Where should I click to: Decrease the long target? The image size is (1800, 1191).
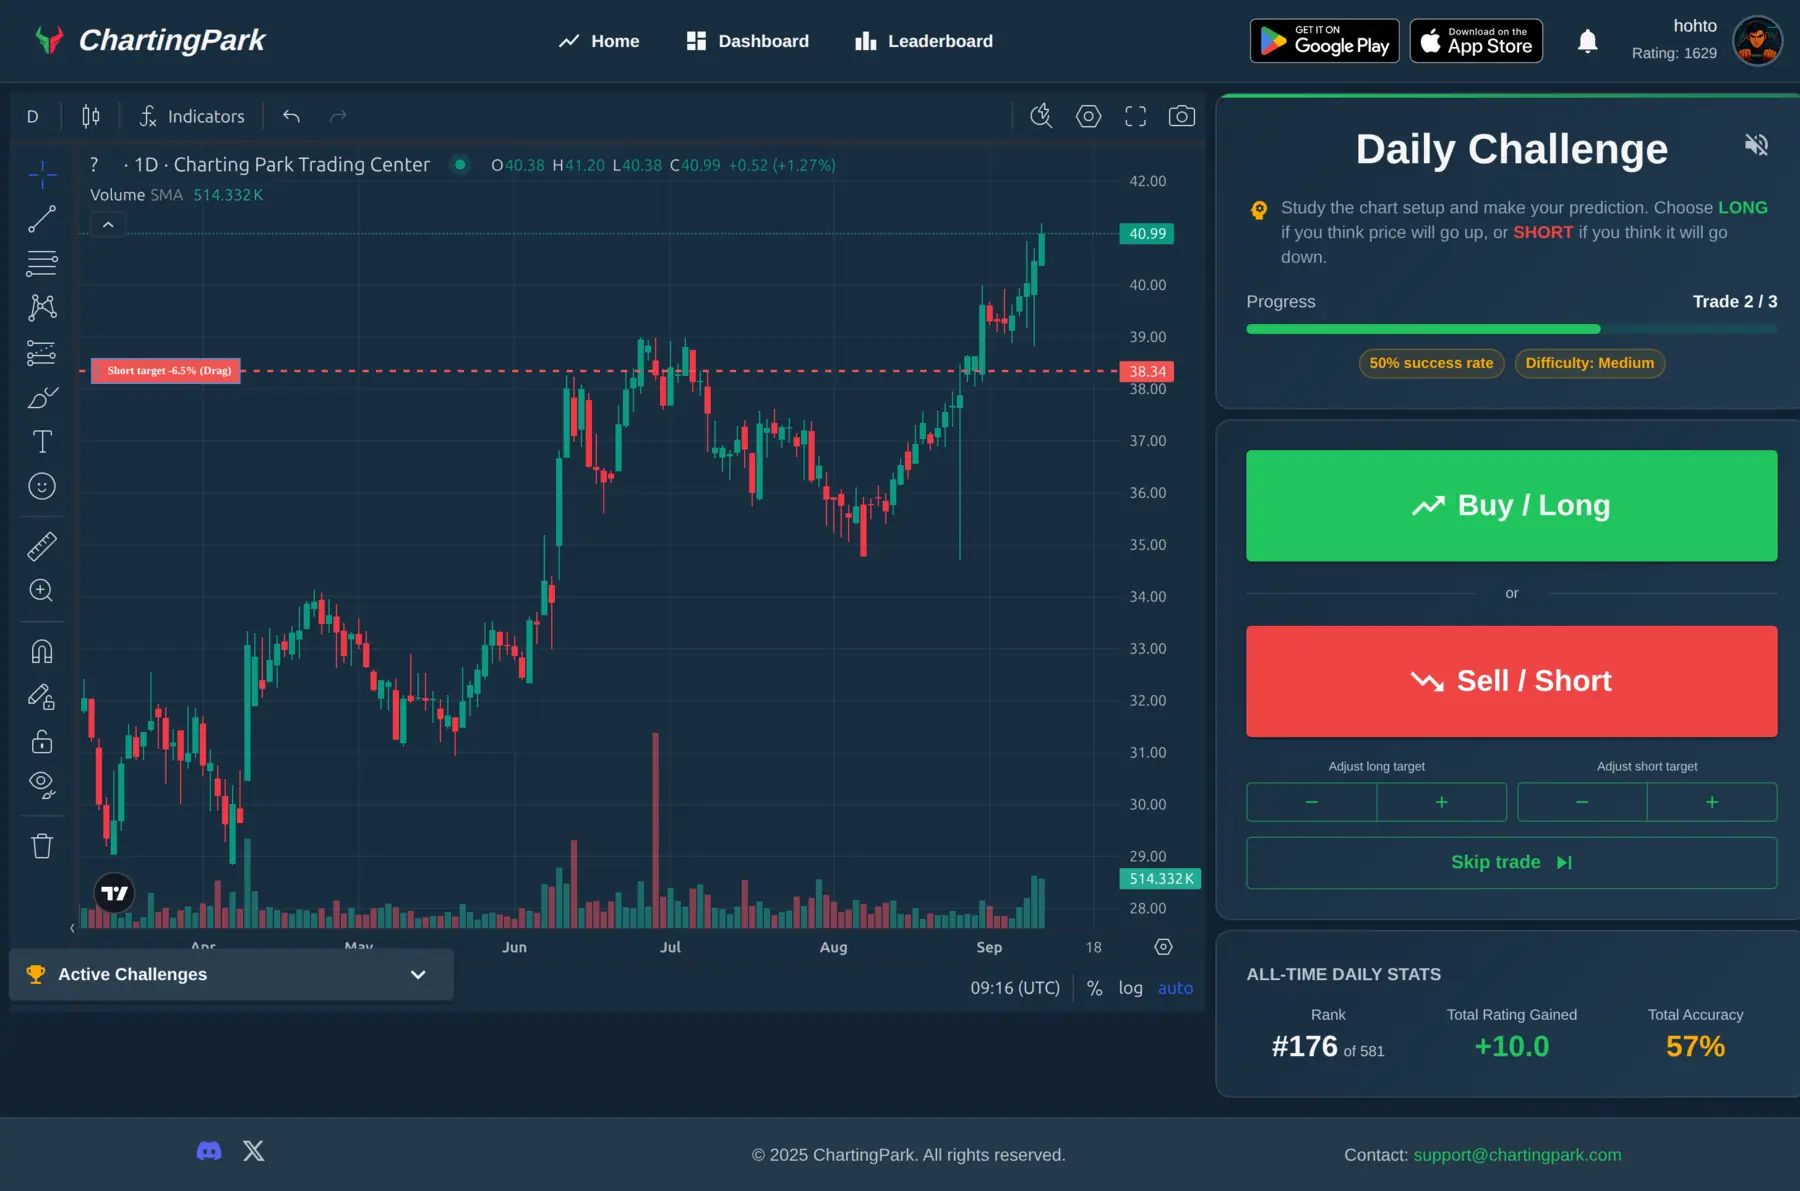click(x=1311, y=802)
